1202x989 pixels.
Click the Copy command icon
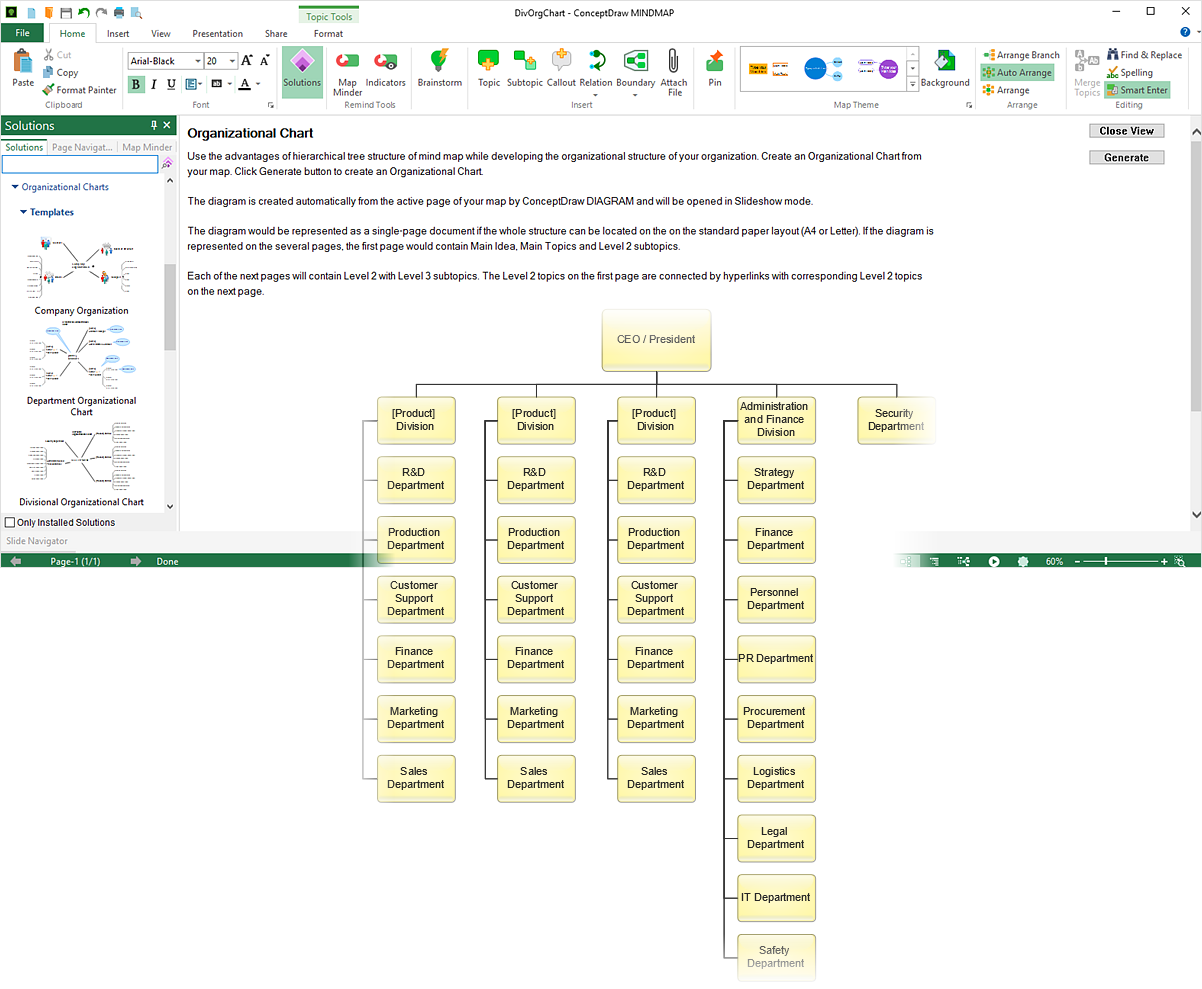point(49,72)
